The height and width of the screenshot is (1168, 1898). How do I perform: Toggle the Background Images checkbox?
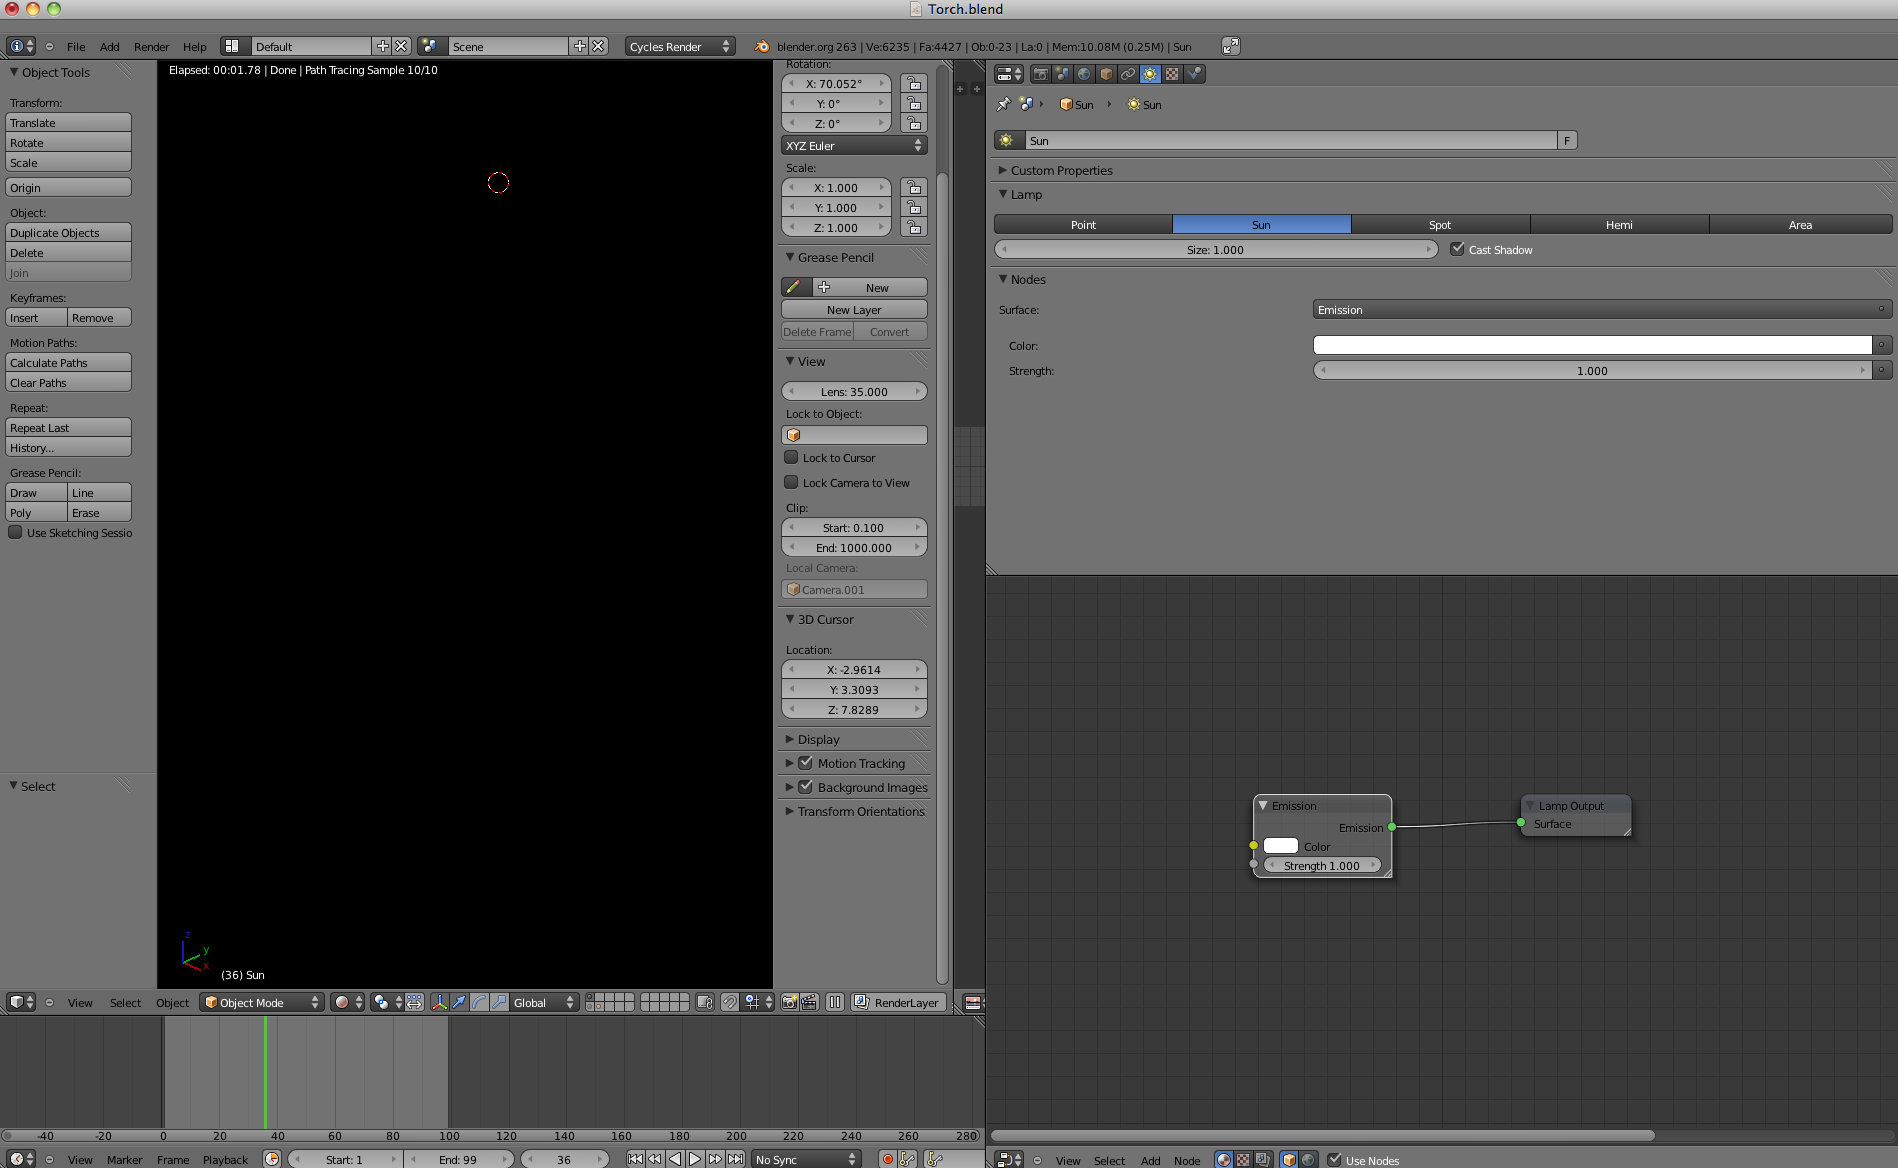coord(805,787)
